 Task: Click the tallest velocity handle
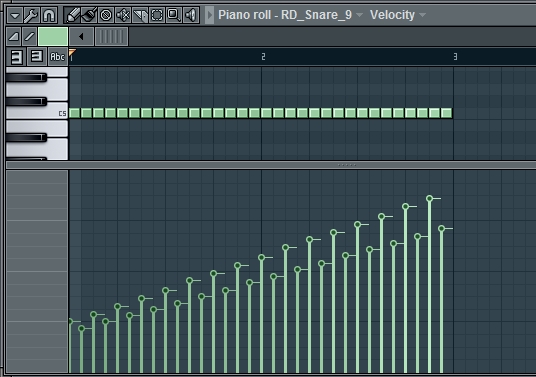pos(430,198)
